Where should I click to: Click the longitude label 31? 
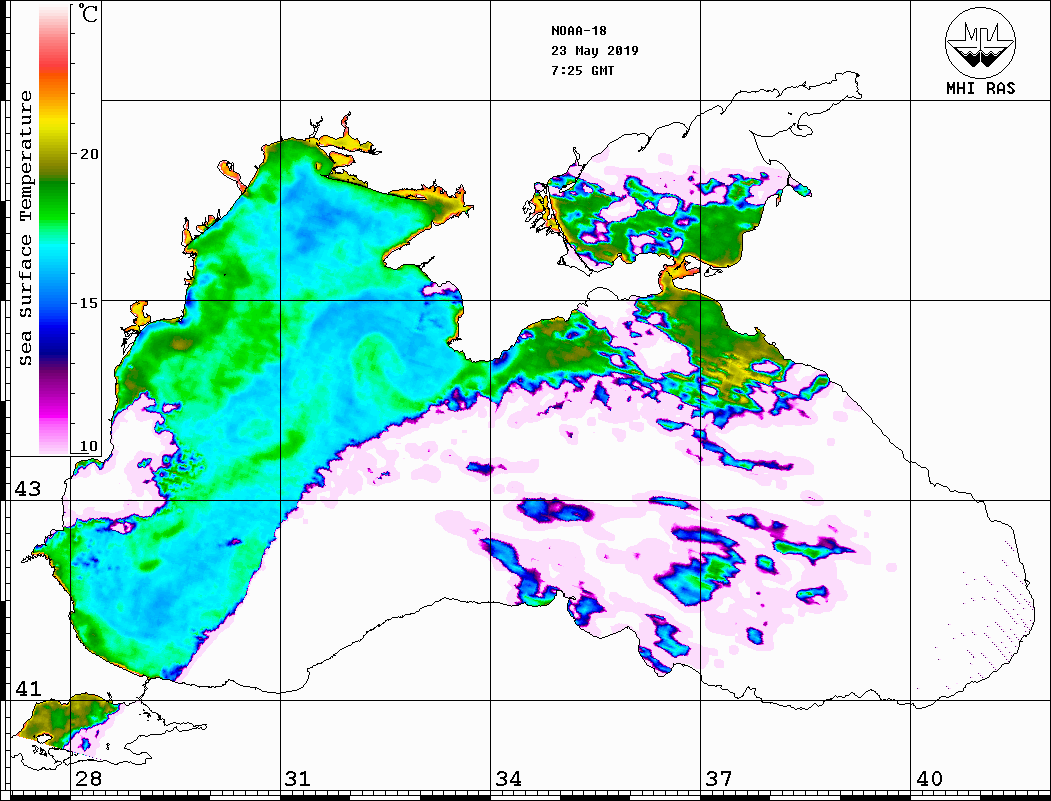pyautogui.click(x=298, y=778)
